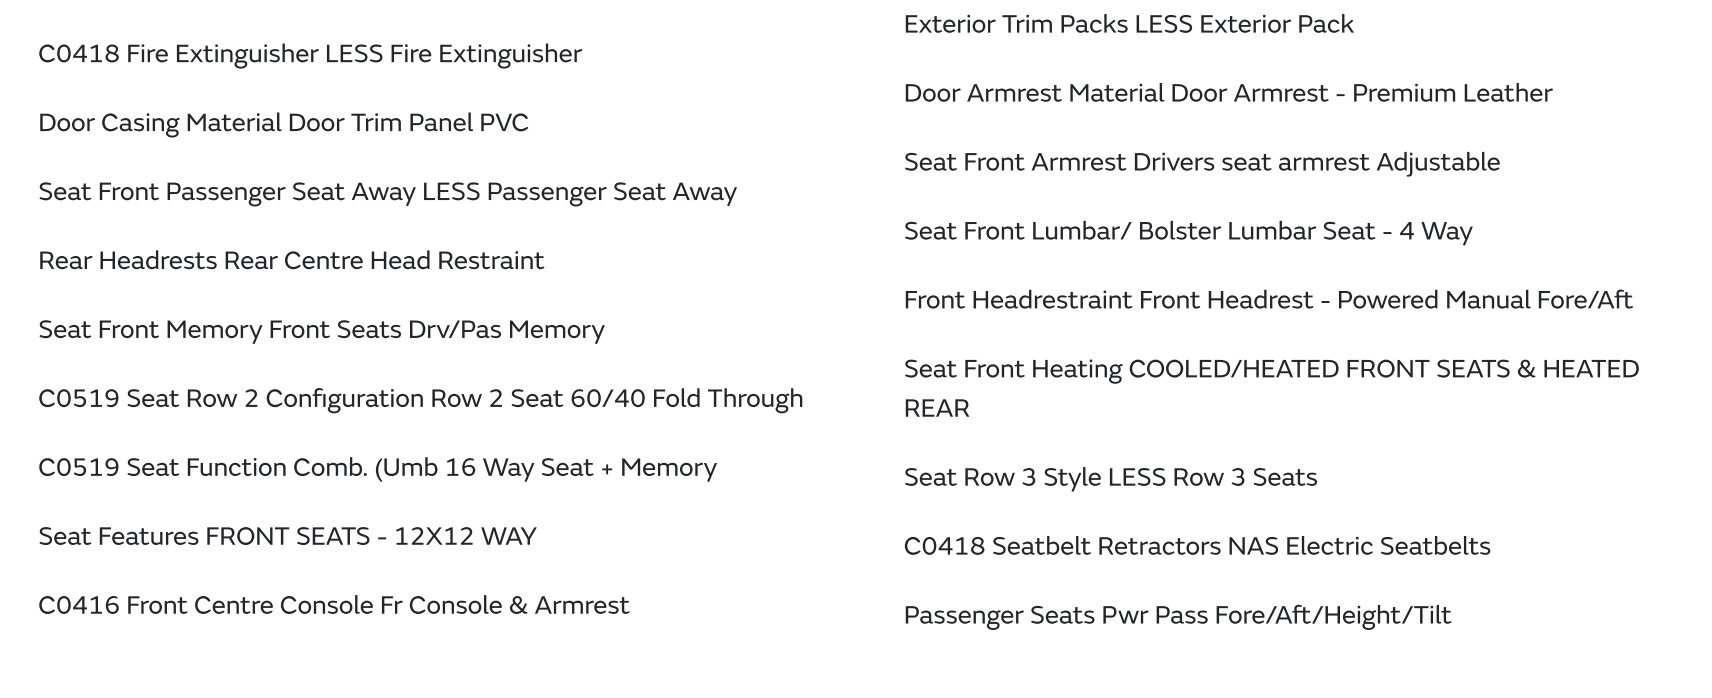Viewport: 1712px width, 698px height.
Task: Click the 16 Way Seat + Memory line
Action: pos(377,468)
